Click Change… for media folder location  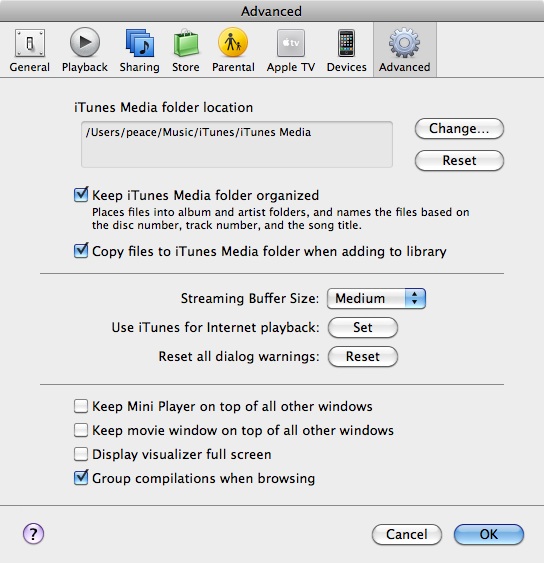point(459,129)
